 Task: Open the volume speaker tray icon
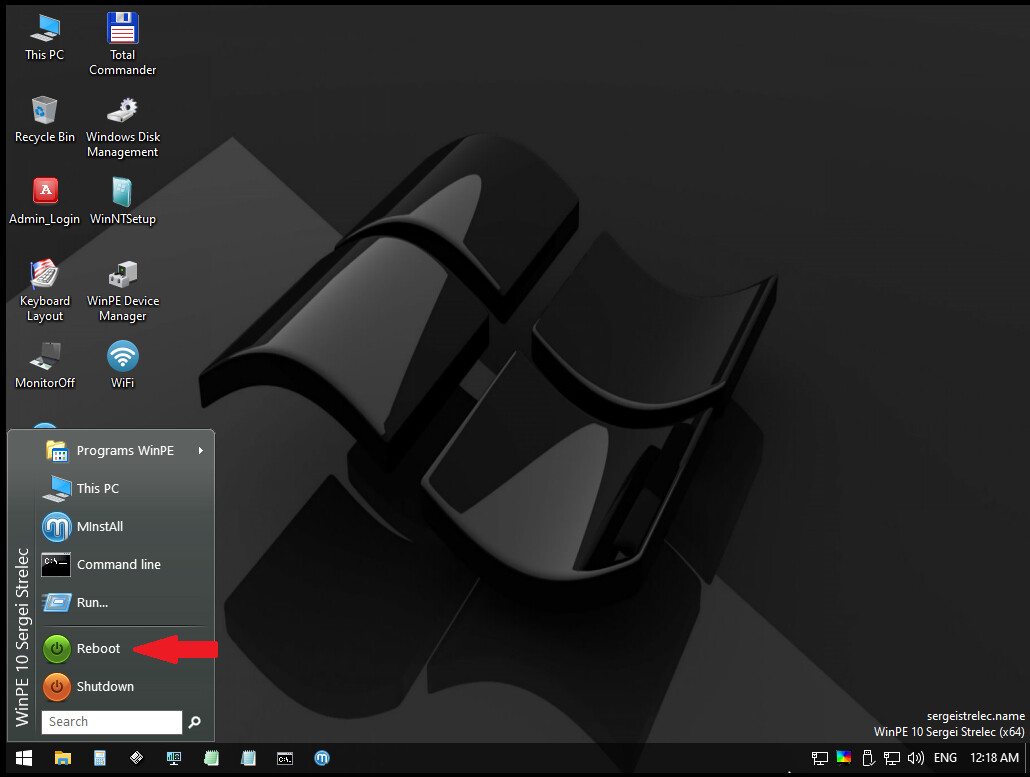[x=916, y=758]
